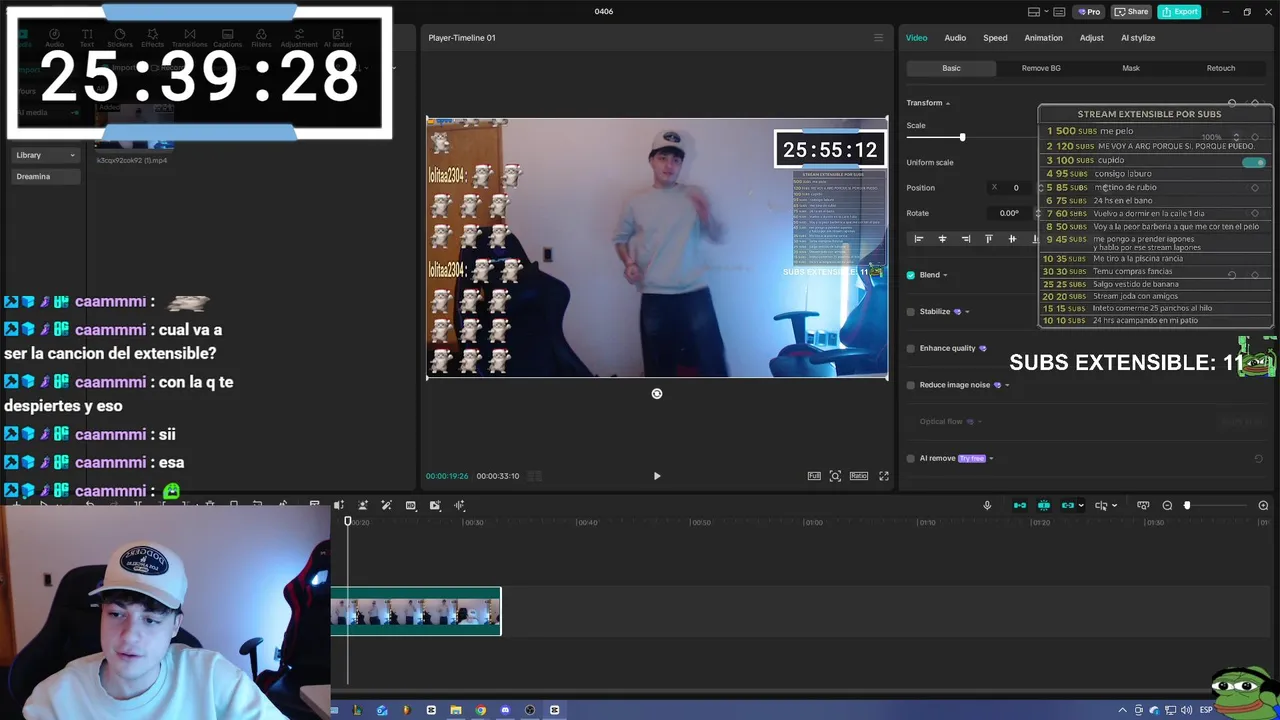
Task: Play the preview video
Action: [x=657, y=476]
